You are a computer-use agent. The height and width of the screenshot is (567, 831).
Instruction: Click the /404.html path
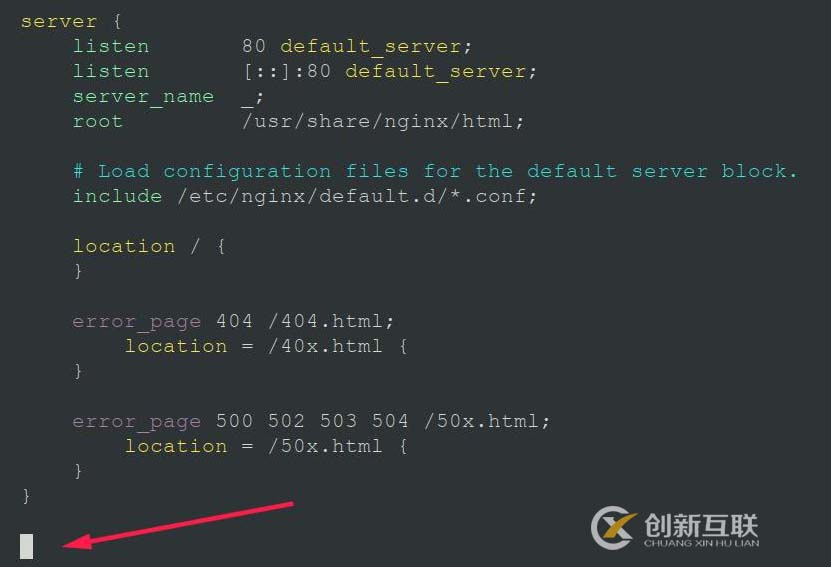coord(331,321)
